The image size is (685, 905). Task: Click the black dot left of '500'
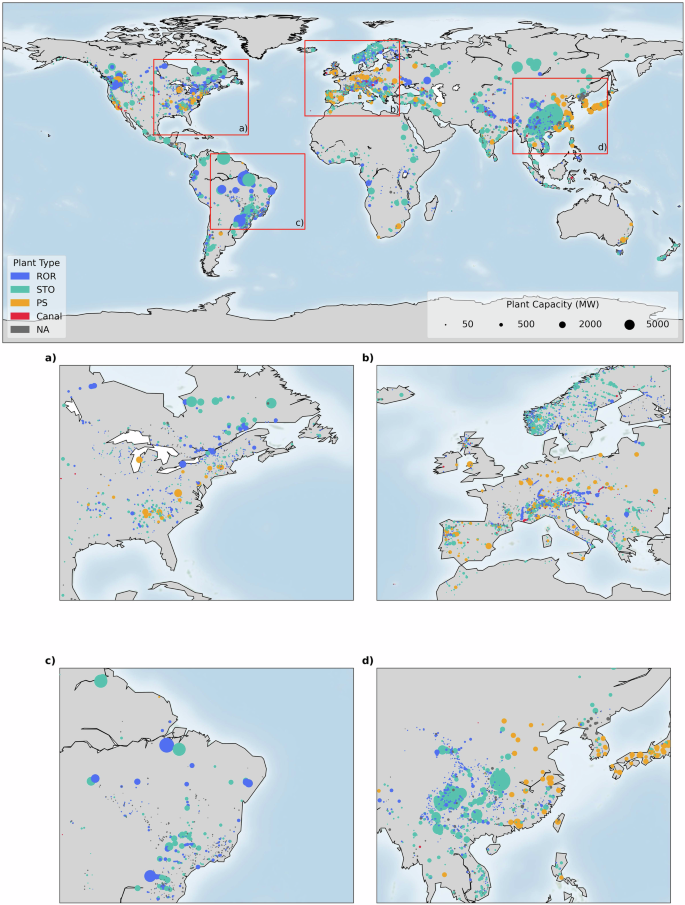501,325
